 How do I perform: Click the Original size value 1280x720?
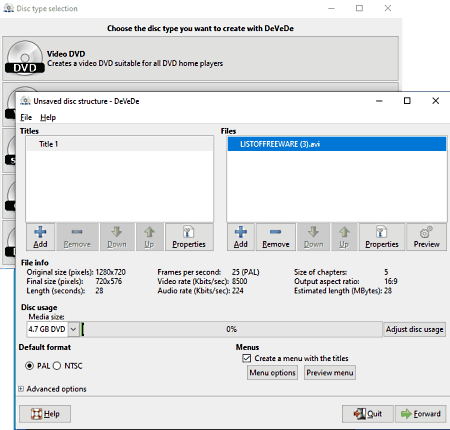(x=111, y=272)
